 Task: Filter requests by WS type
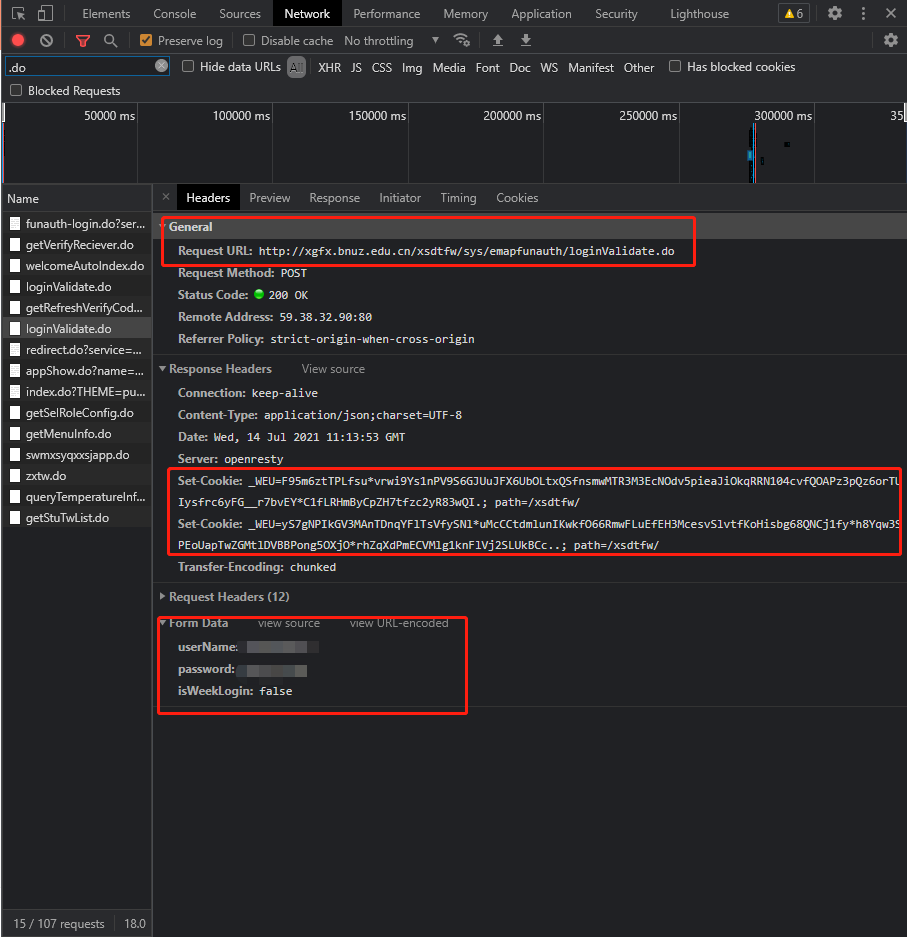click(x=549, y=68)
